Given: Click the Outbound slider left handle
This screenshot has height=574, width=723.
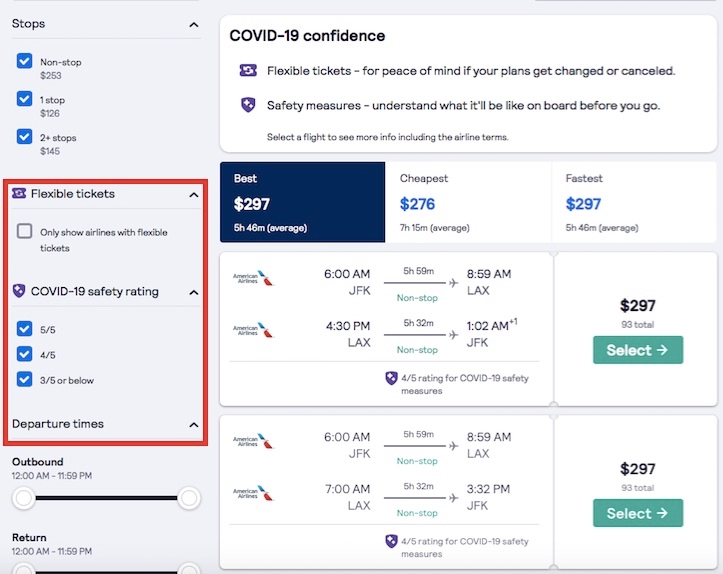Looking at the screenshot, I should click(x=24, y=498).
